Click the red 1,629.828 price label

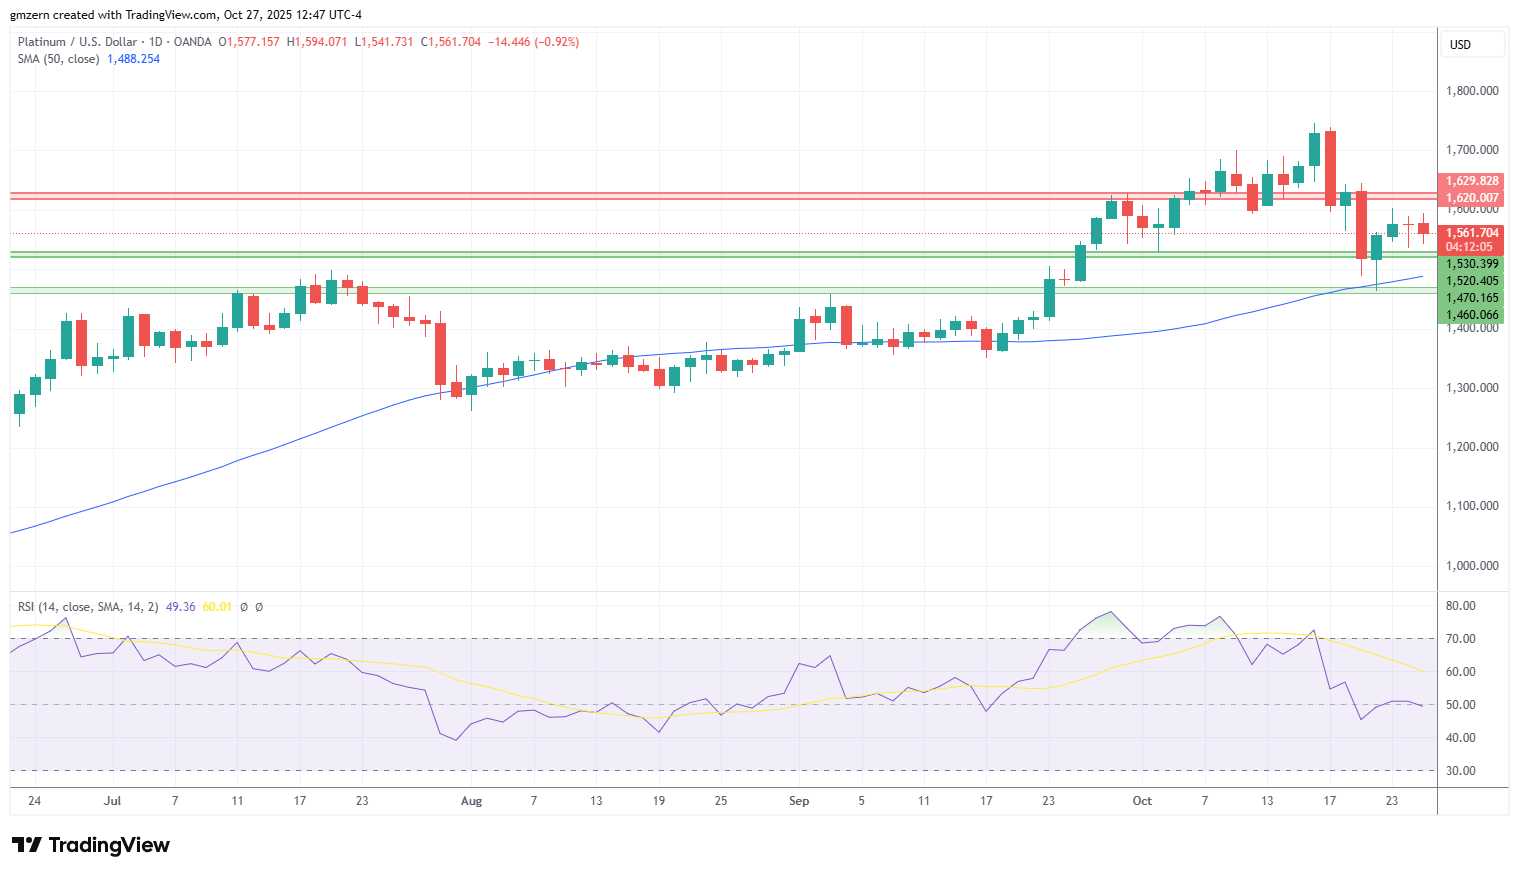pos(1472,181)
